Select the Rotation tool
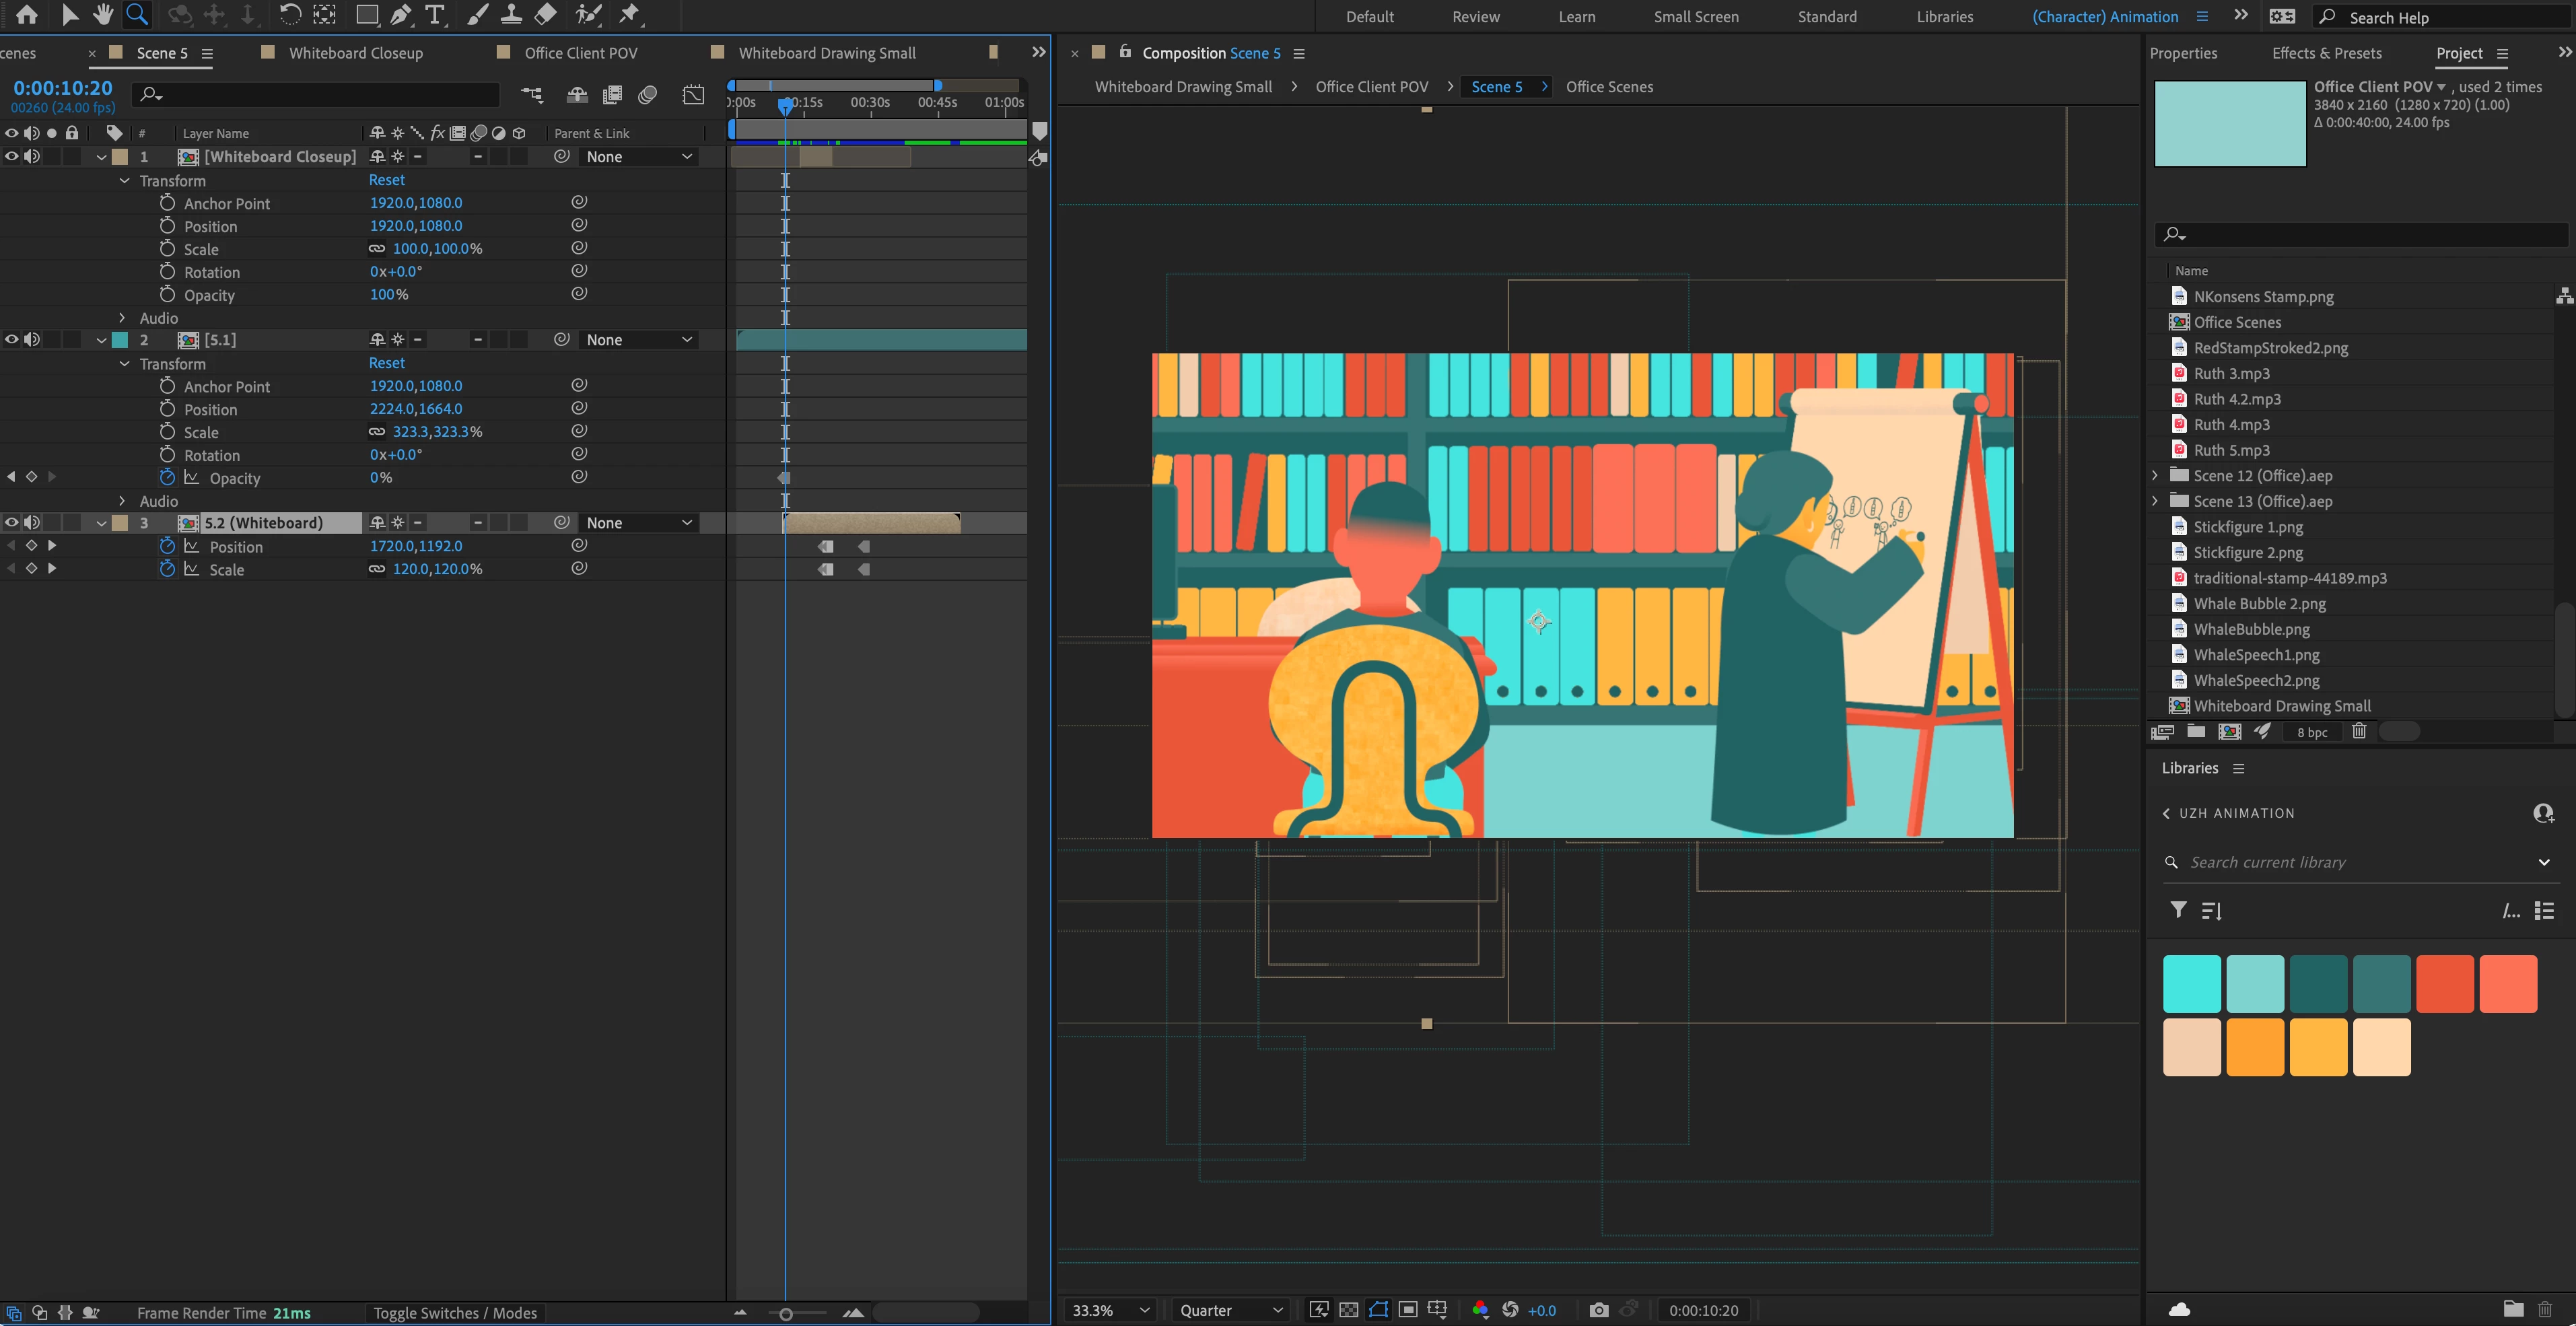2576x1326 pixels. [x=289, y=14]
